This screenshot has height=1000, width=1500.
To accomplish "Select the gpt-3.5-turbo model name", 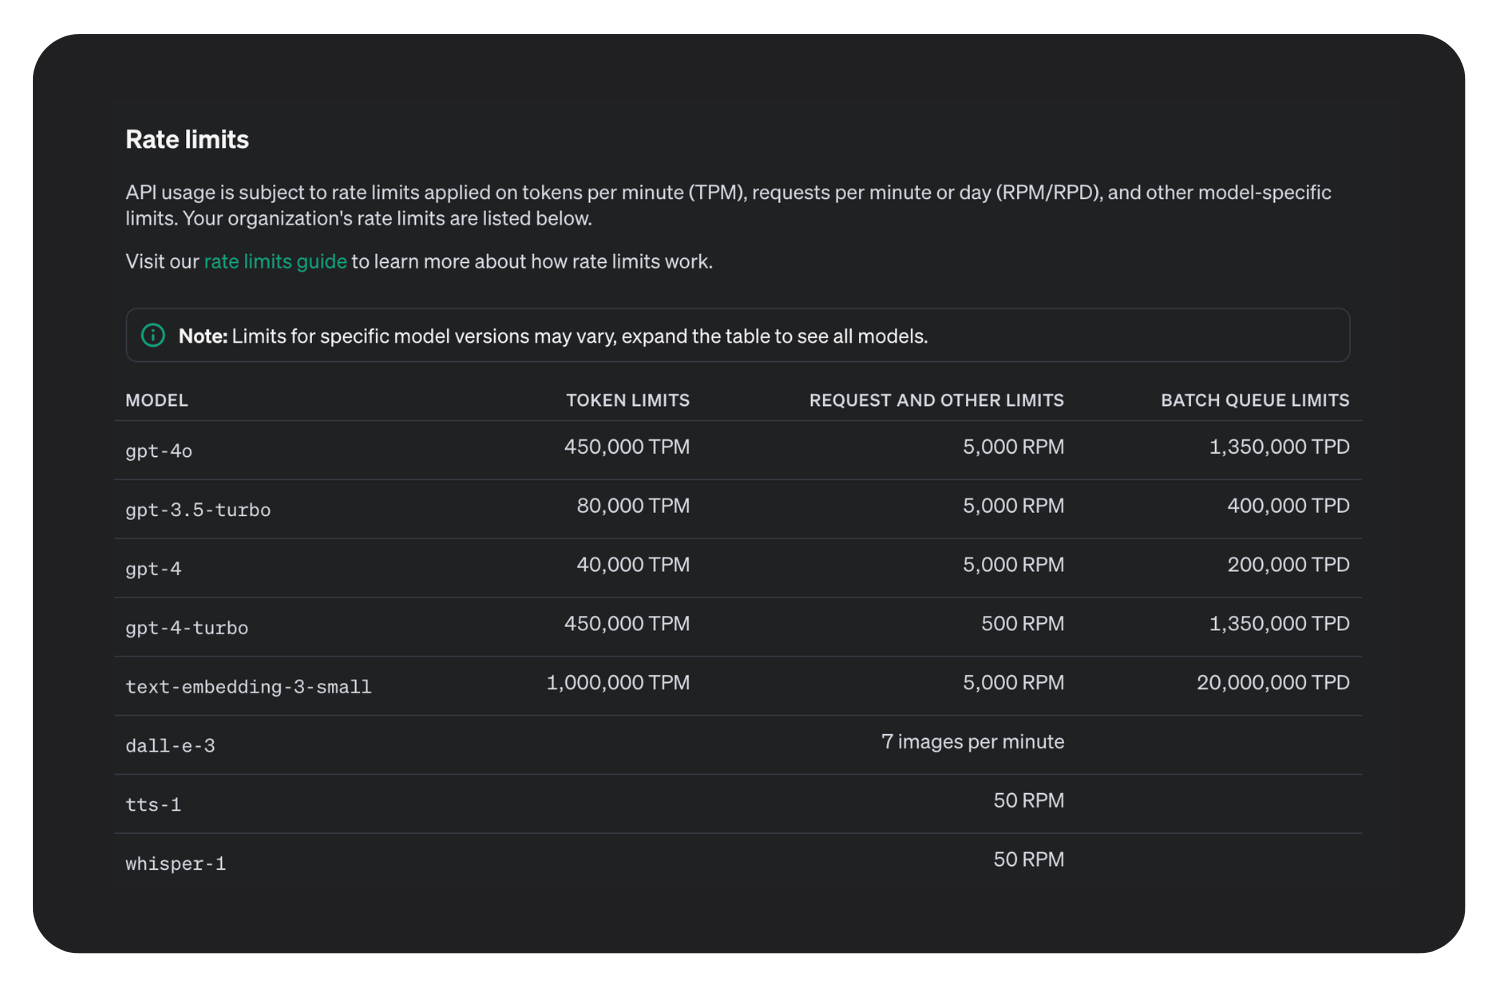I will [x=198, y=510].
